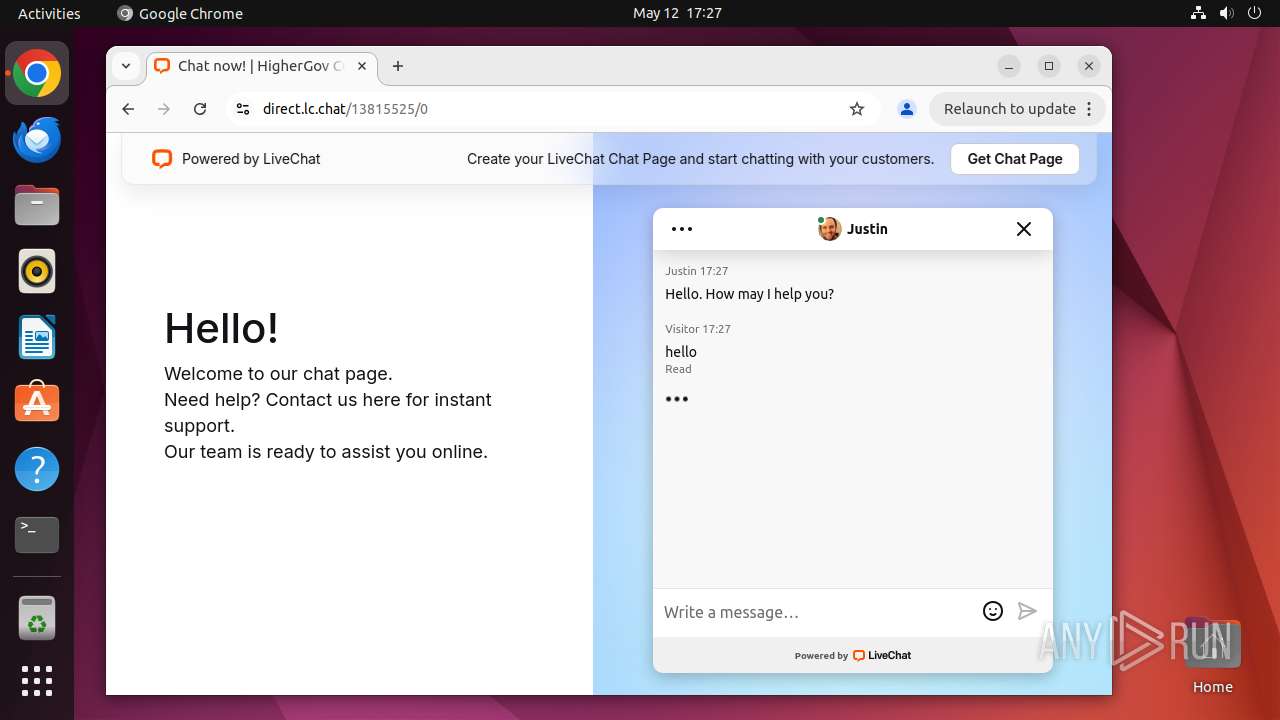The height and width of the screenshot is (720, 1280).
Task: Open Trash from the dock
Action: 37,618
